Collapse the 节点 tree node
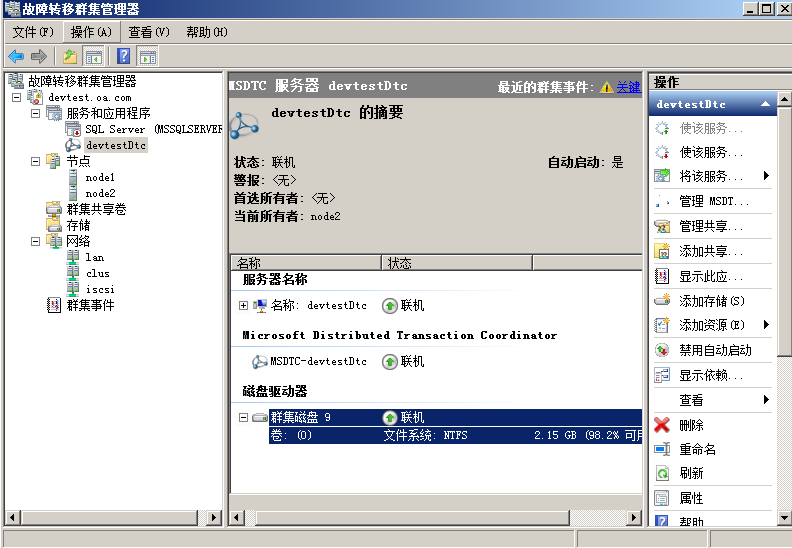Viewport: 792px width, 548px height. point(35,162)
